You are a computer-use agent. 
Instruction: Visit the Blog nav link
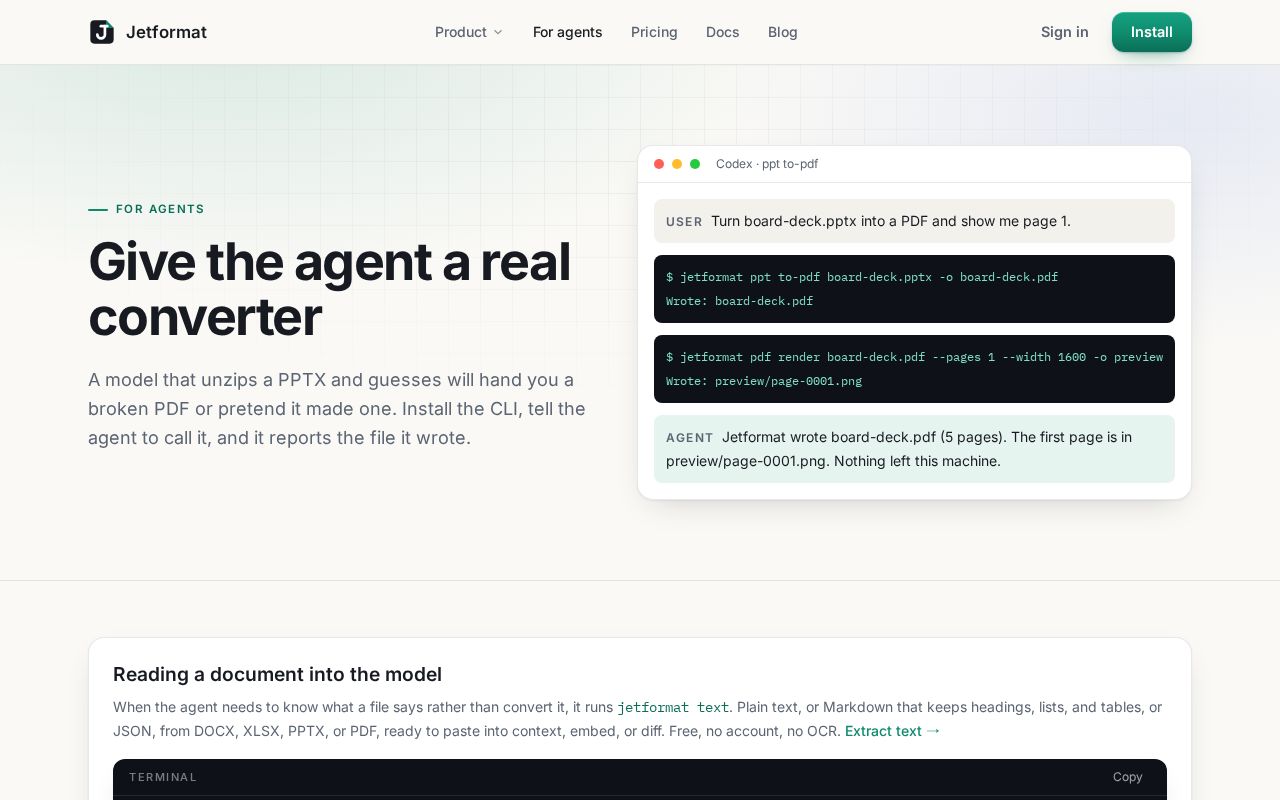[x=783, y=32]
